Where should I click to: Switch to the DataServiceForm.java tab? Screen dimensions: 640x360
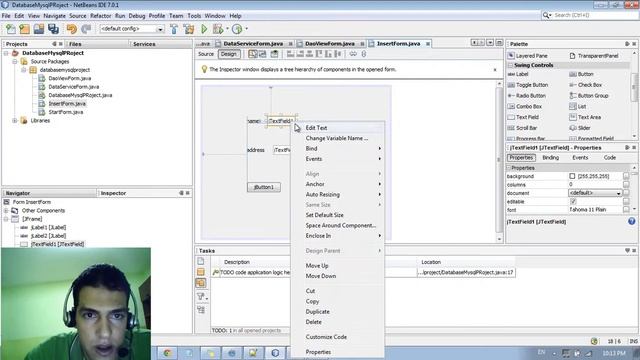pos(253,44)
